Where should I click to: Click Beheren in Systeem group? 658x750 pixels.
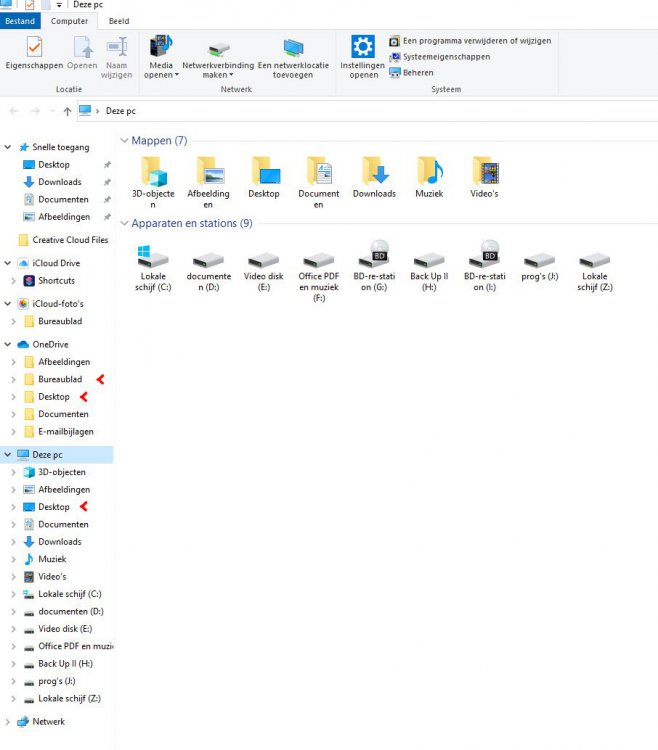412,73
